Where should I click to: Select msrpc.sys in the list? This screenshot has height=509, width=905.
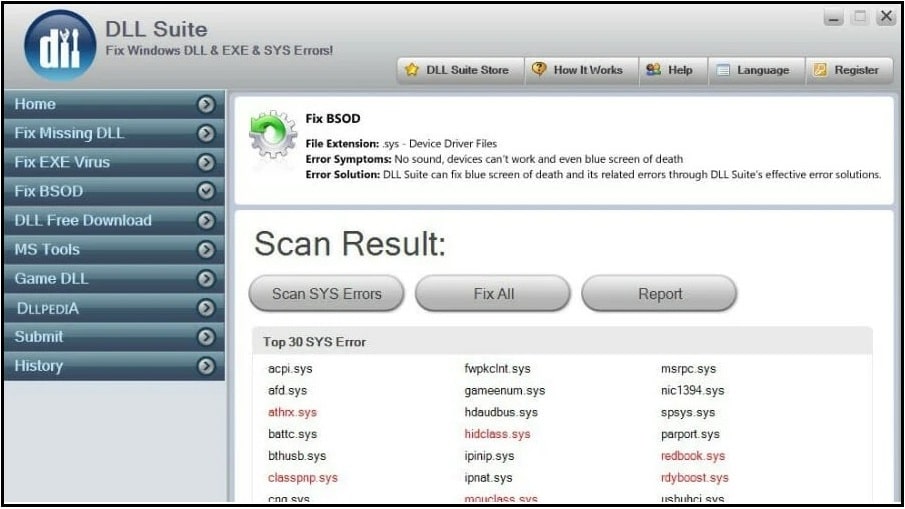(x=689, y=369)
